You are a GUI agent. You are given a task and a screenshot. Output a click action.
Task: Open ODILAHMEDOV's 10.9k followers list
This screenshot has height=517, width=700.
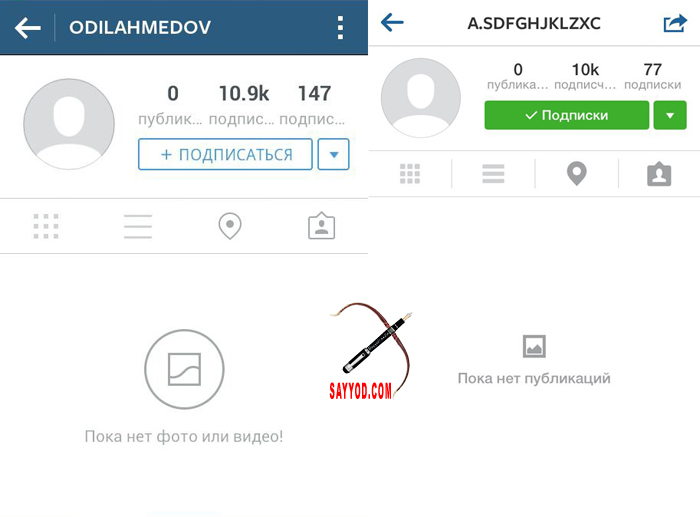click(x=243, y=105)
